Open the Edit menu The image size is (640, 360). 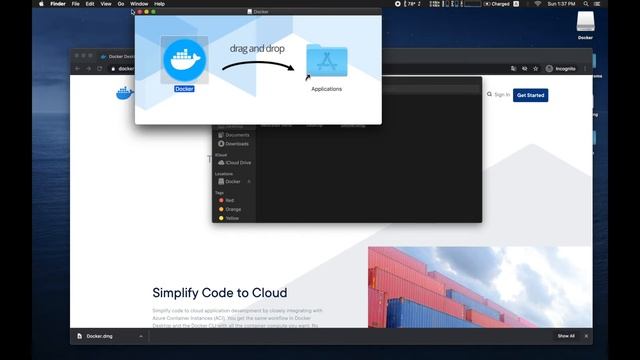coord(90,4)
